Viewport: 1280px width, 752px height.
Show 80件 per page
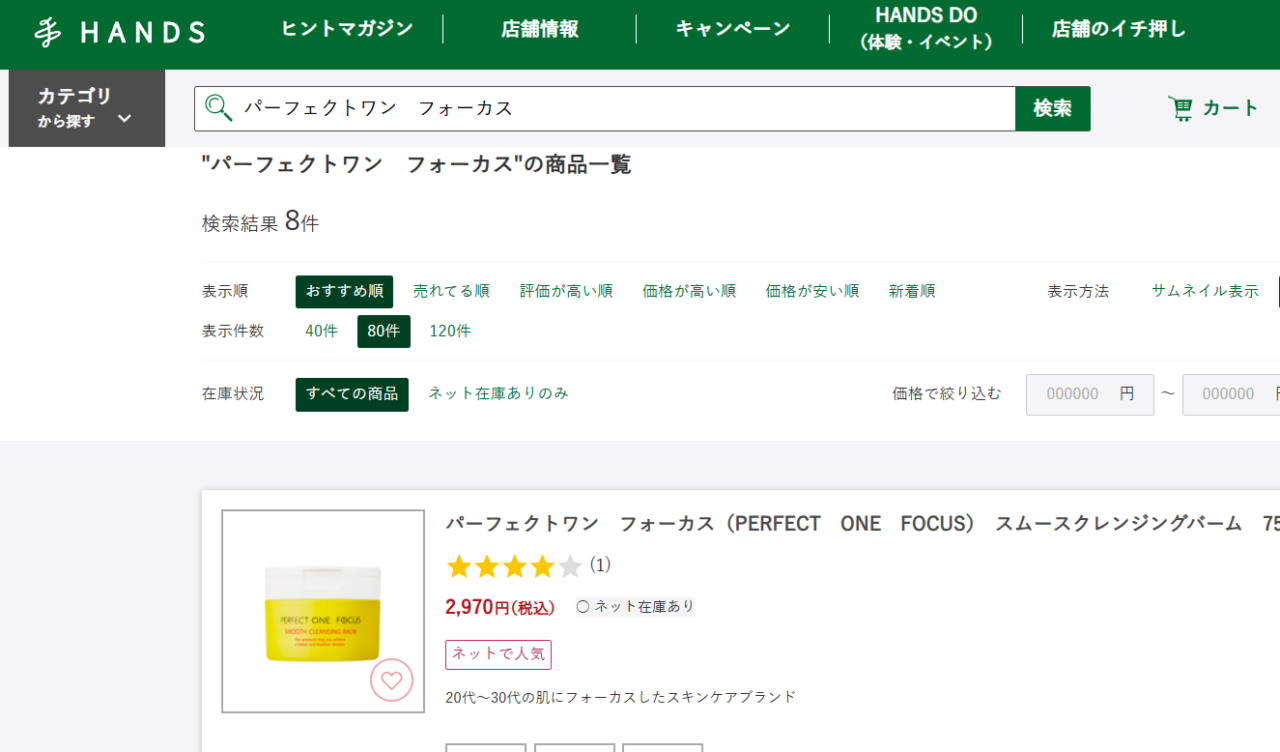tap(384, 331)
